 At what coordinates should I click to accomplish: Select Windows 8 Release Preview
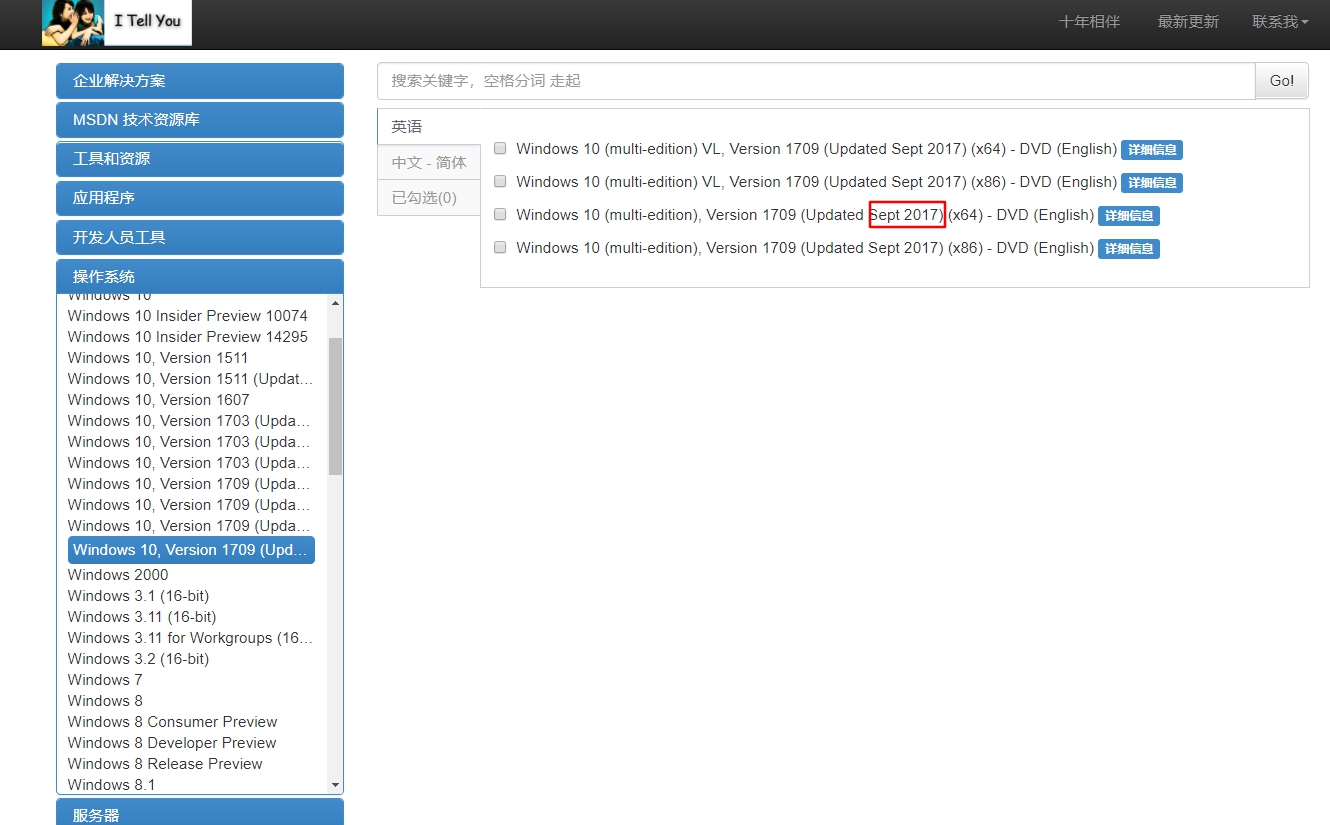coord(165,764)
